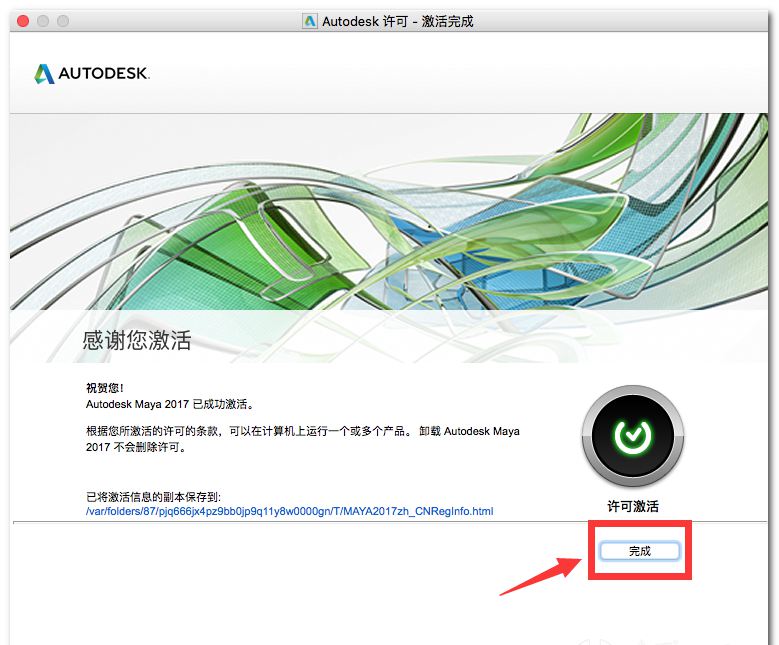Click the window title 'Autodesk 许可 - 激活完成'
The image size is (779, 645).
click(397, 21)
